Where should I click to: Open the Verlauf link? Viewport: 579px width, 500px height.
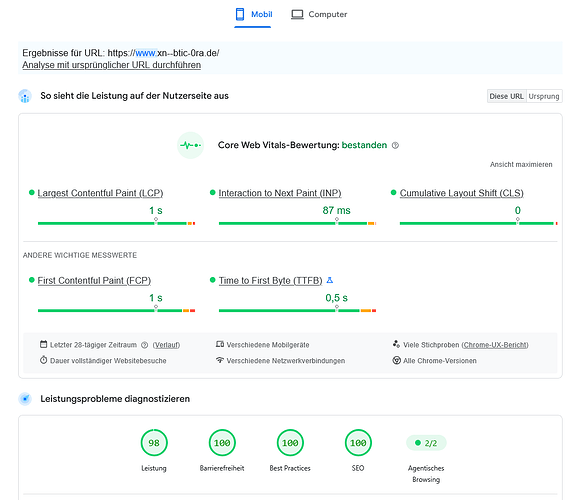point(166,345)
